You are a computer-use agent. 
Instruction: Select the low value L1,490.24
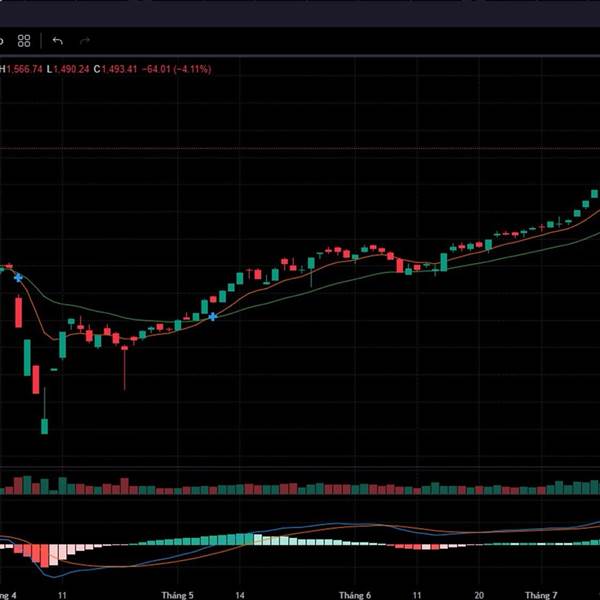point(68,69)
